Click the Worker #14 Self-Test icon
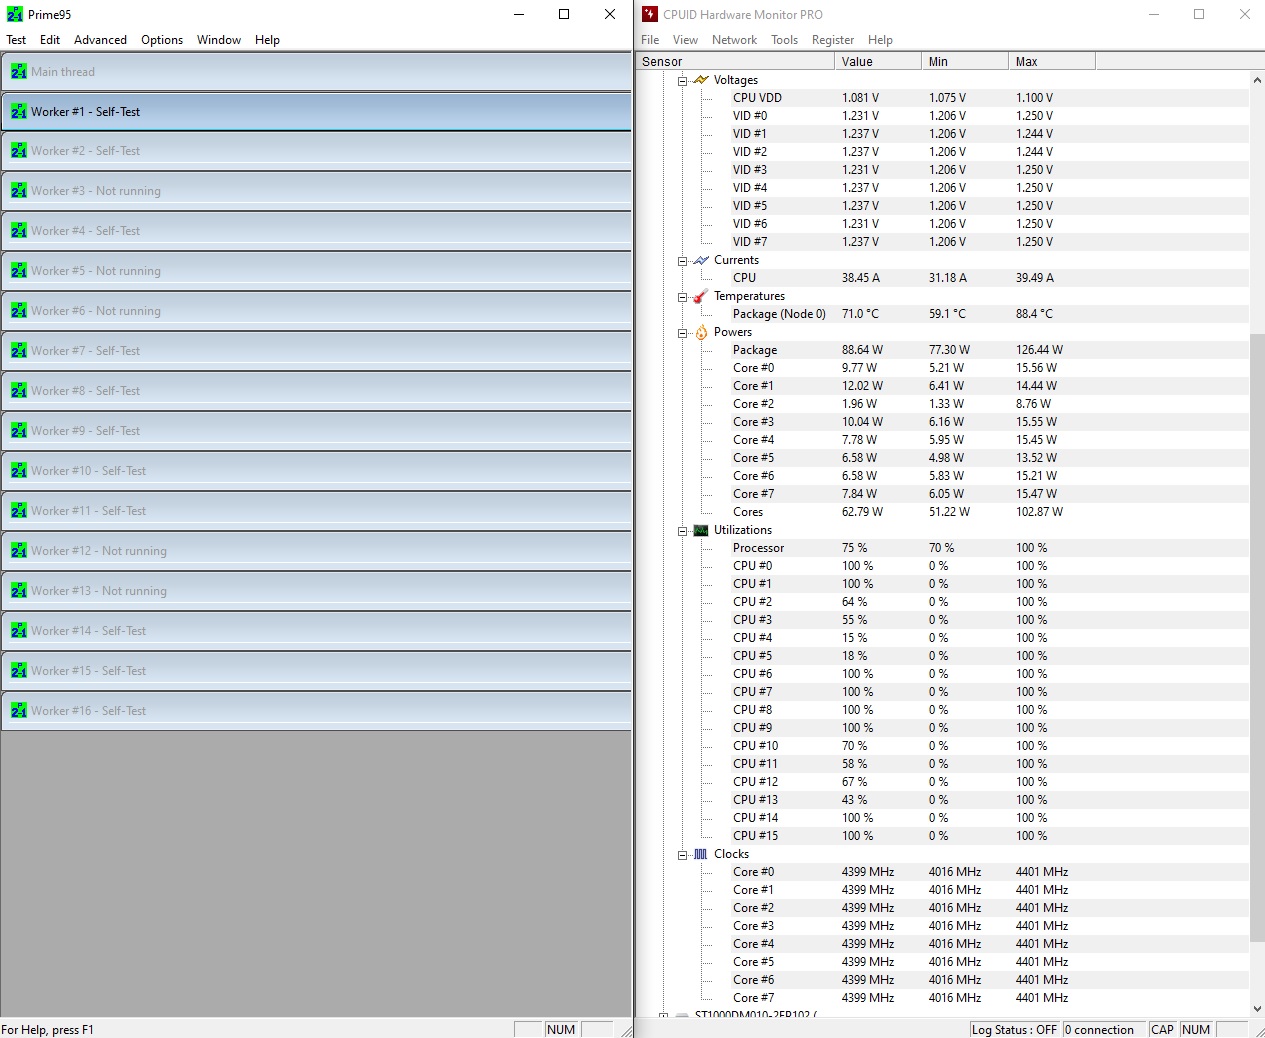Screen dimensions: 1265x1038 click(x=19, y=630)
